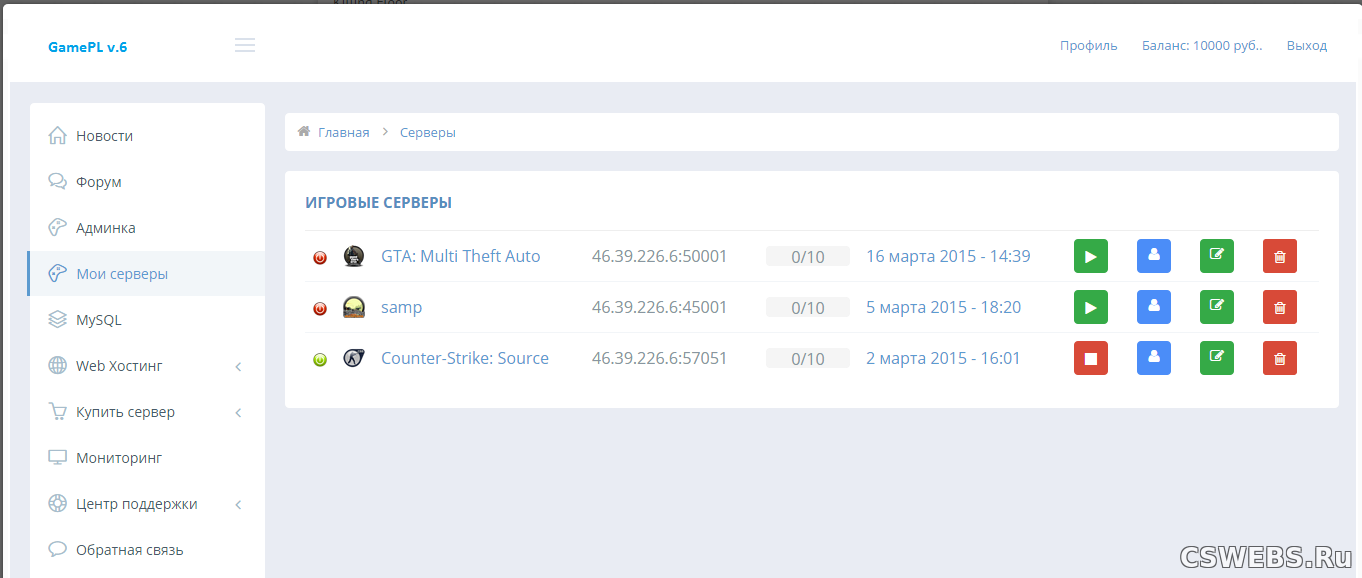Open GTA: Multi Theft Auto server name link
Image resolution: width=1362 pixels, height=578 pixels.
tap(461, 256)
